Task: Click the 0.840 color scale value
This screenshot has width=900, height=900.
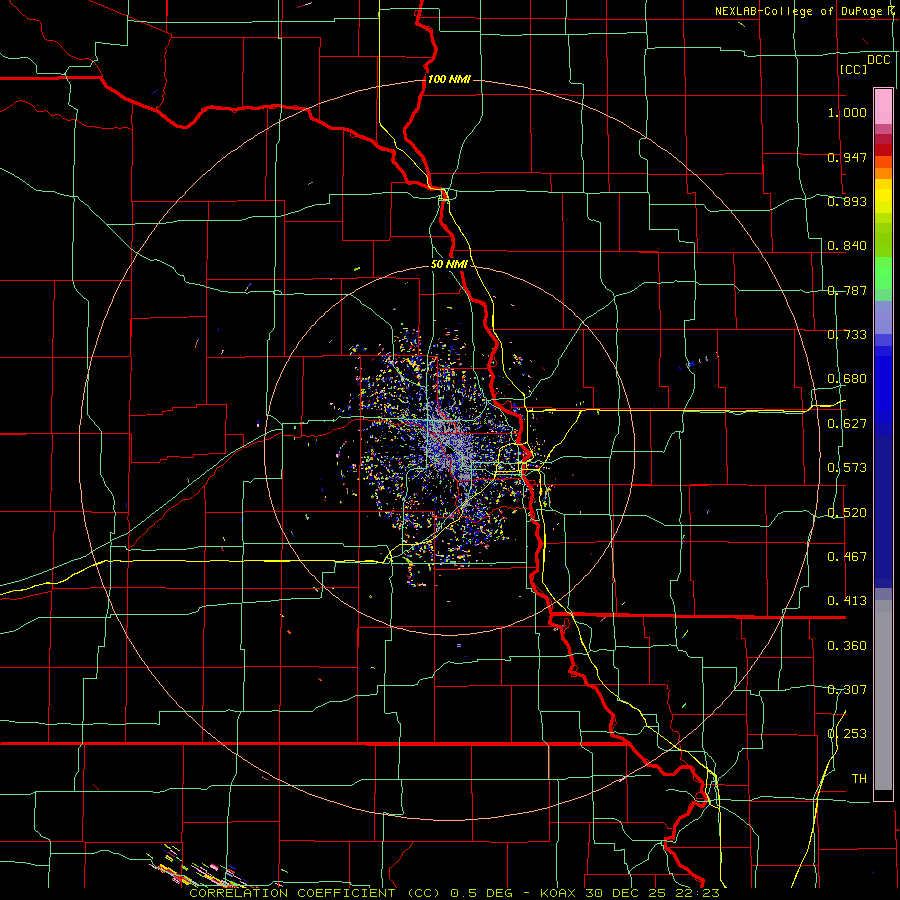Action: point(847,246)
